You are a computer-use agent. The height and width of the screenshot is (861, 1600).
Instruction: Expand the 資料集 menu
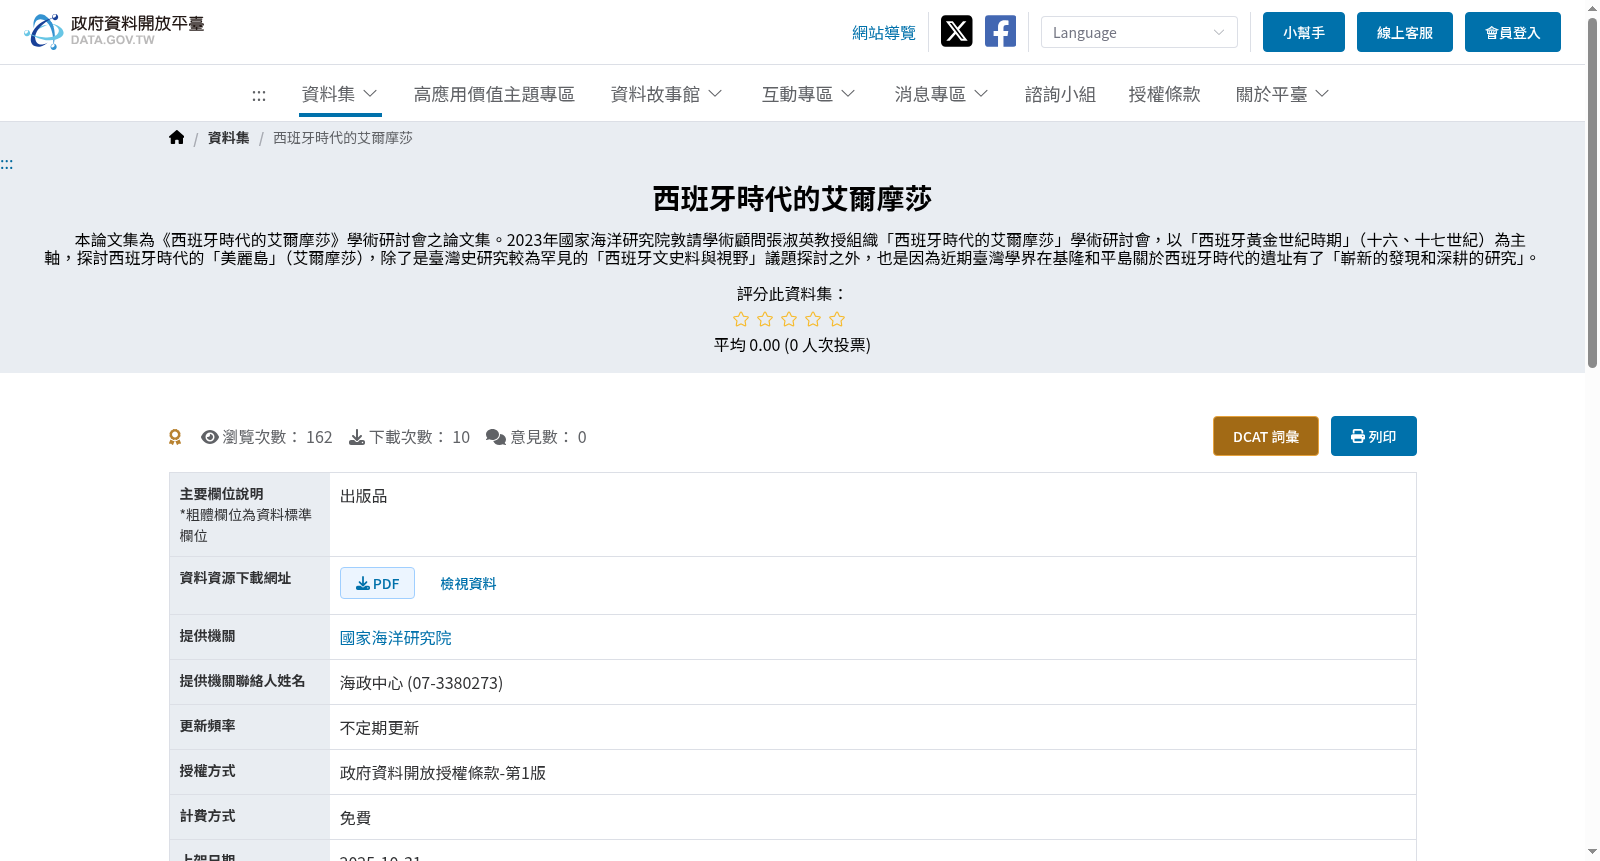(340, 94)
